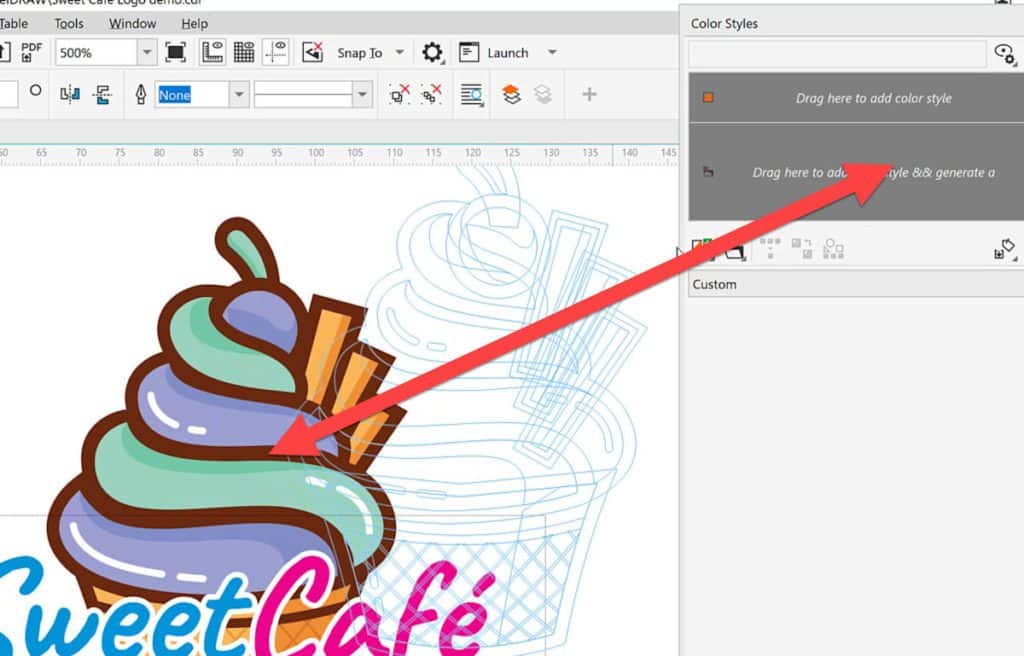Click the Launch button
The width and height of the screenshot is (1024, 656).
pos(506,53)
